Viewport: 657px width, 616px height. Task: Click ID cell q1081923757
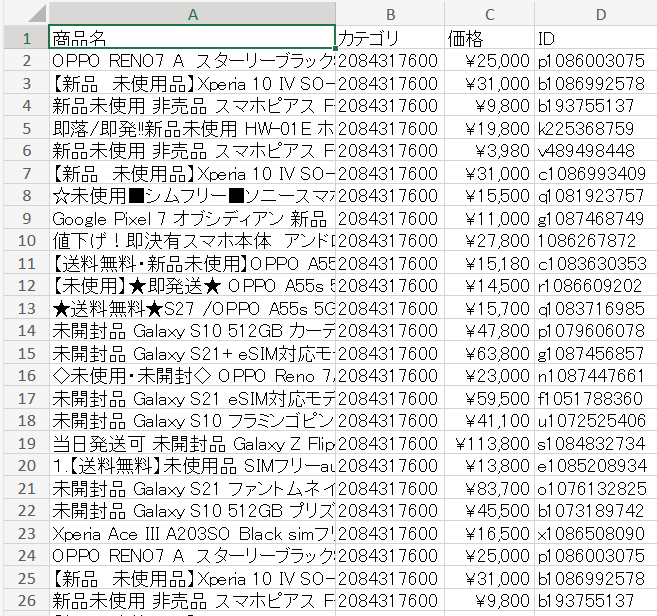click(x=596, y=196)
